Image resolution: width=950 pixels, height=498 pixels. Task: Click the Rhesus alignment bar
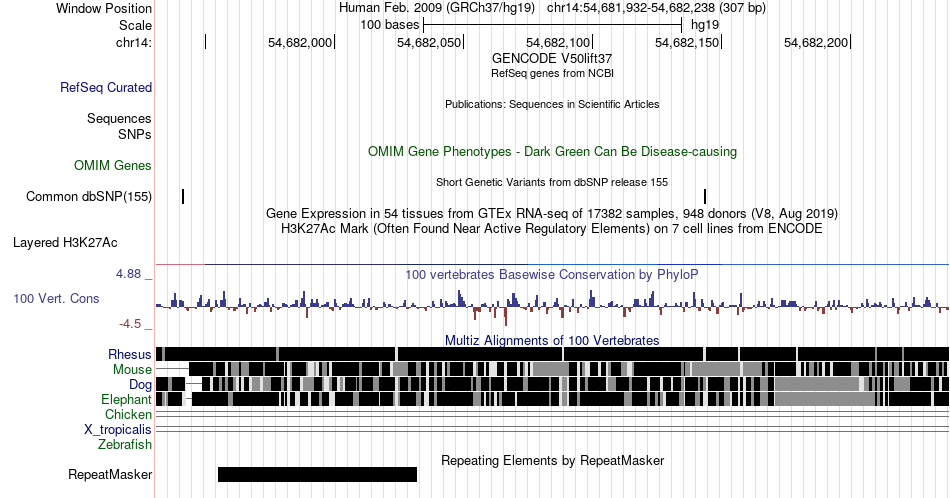552,354
